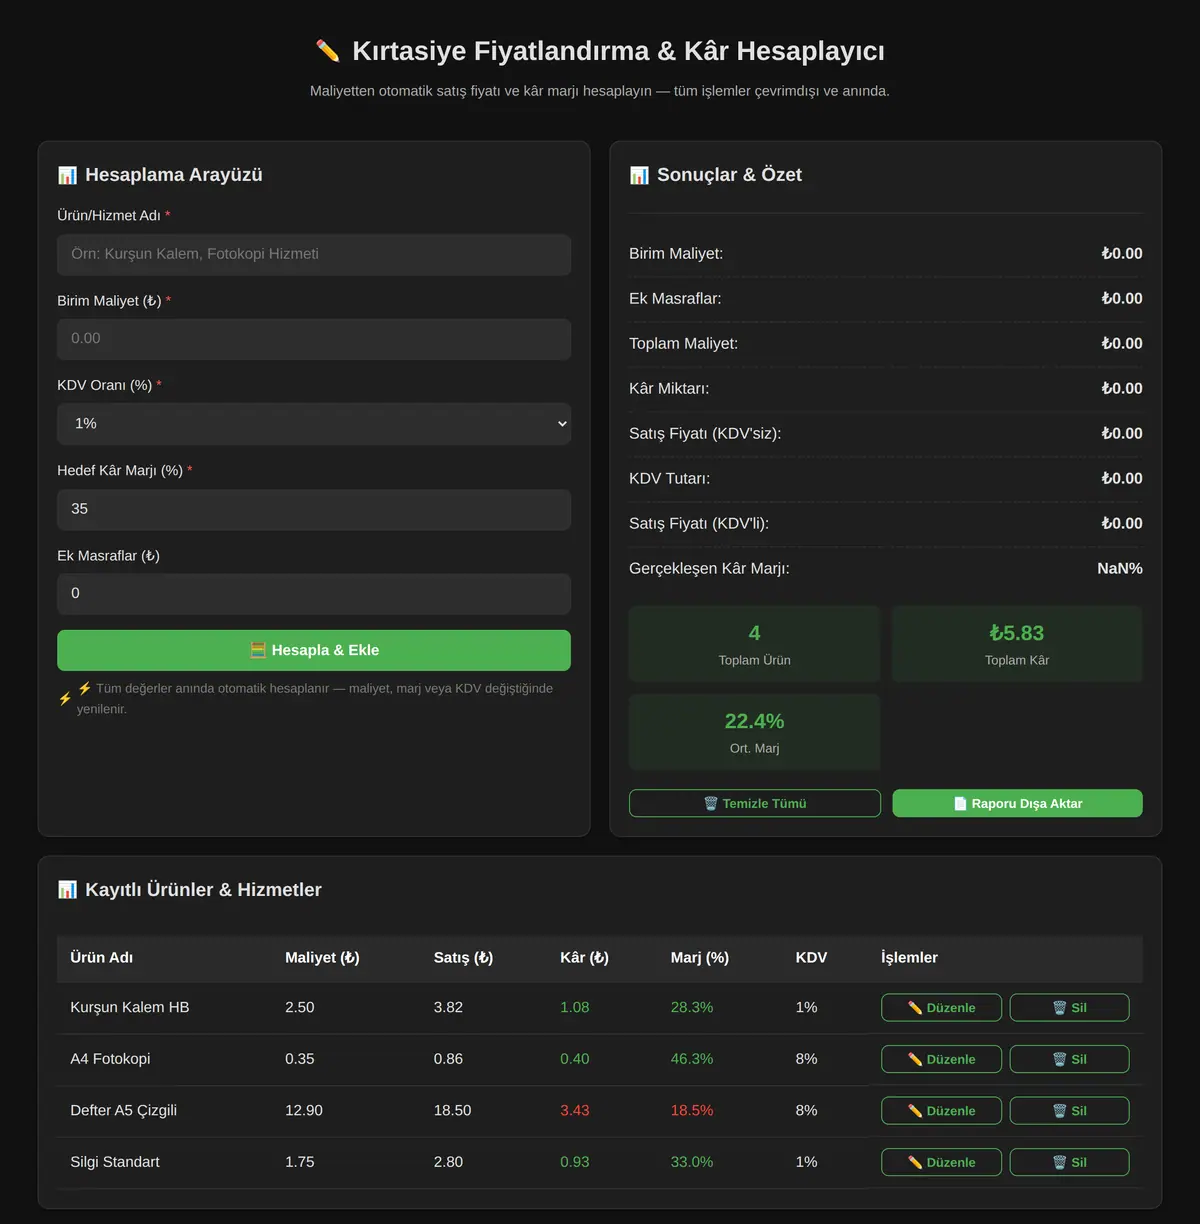Click the Toplam Ürün stat card
The height and width of the screenshot is (1224, 1200).
pyautogui.click(x=755, y=644)
